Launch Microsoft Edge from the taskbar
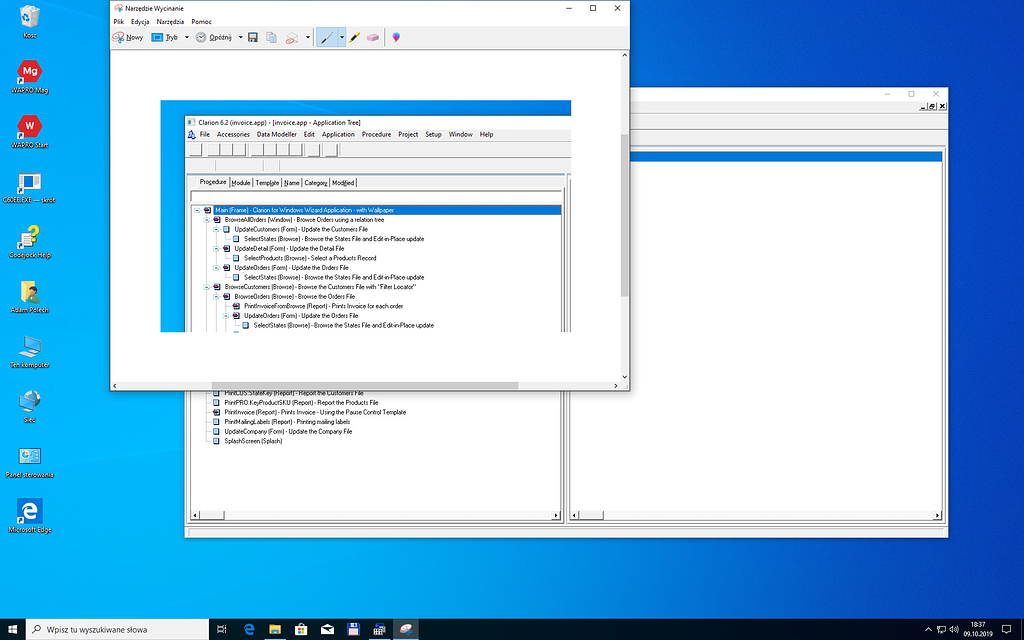This screenshot has height=640, width=1024. point(247,629)
